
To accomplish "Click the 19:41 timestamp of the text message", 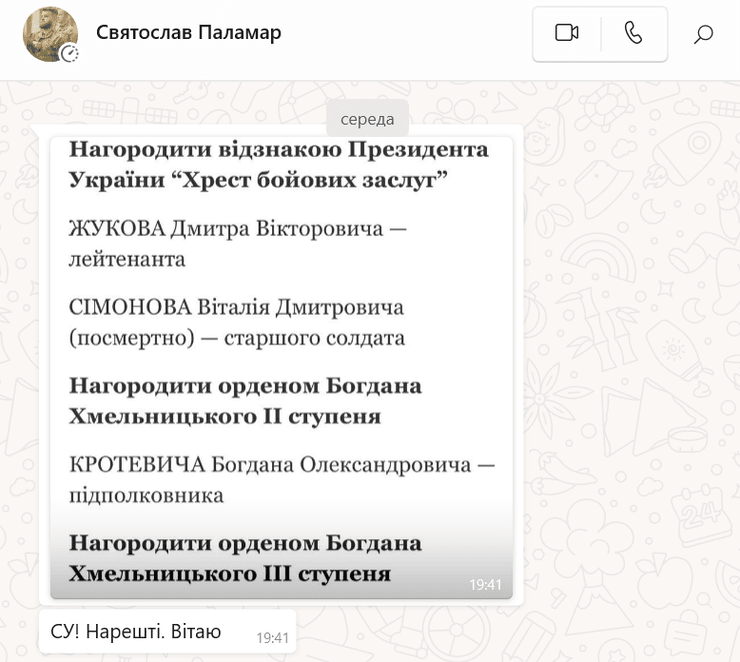I will (x=272, y=636).
